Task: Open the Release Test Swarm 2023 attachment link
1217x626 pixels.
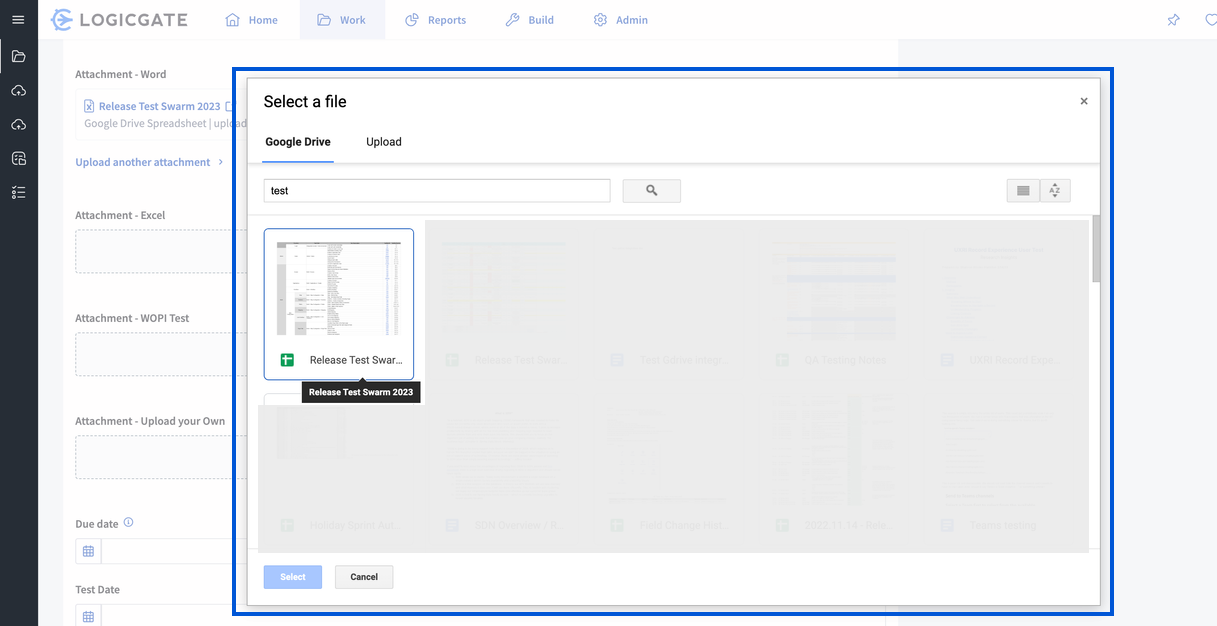Action: coord(160,106)
